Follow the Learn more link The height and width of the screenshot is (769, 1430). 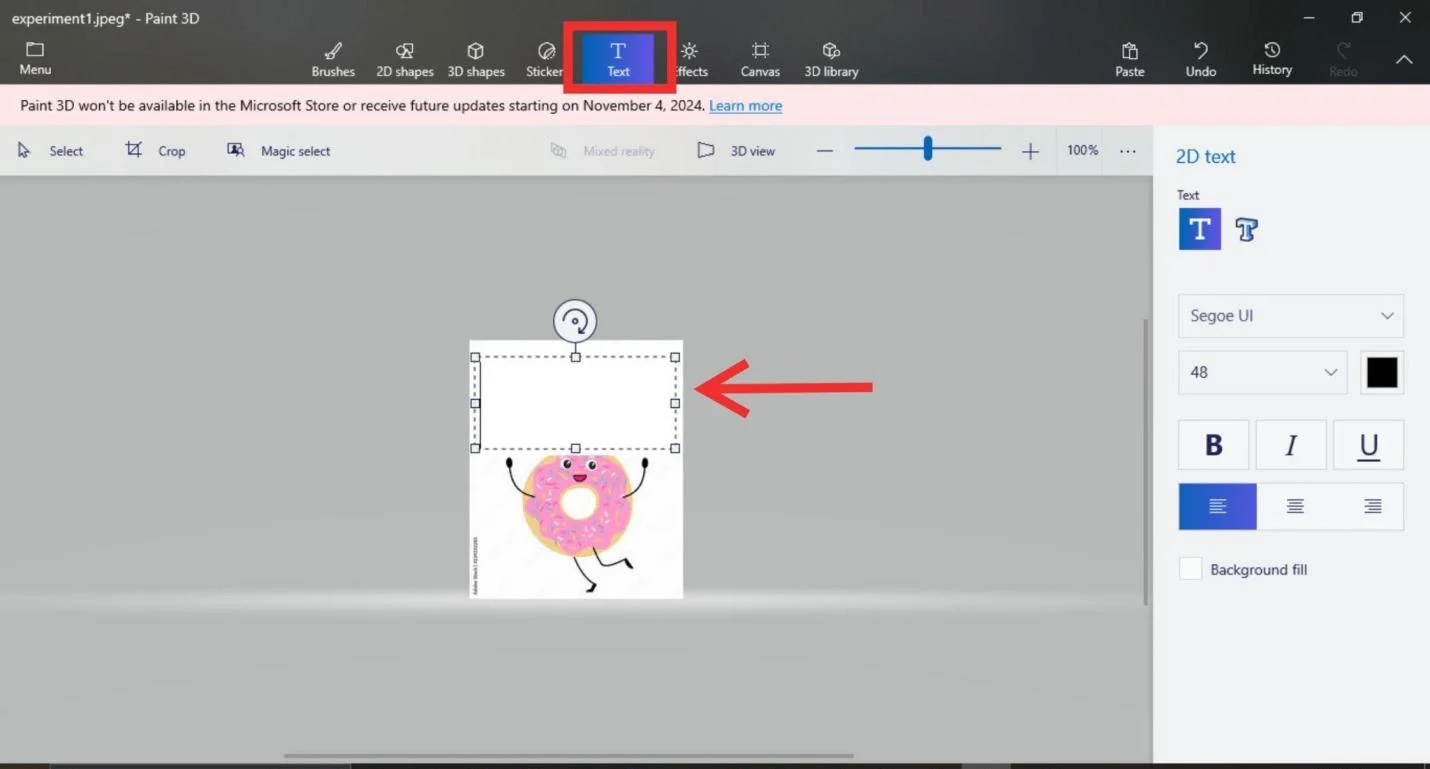point(745,106)
